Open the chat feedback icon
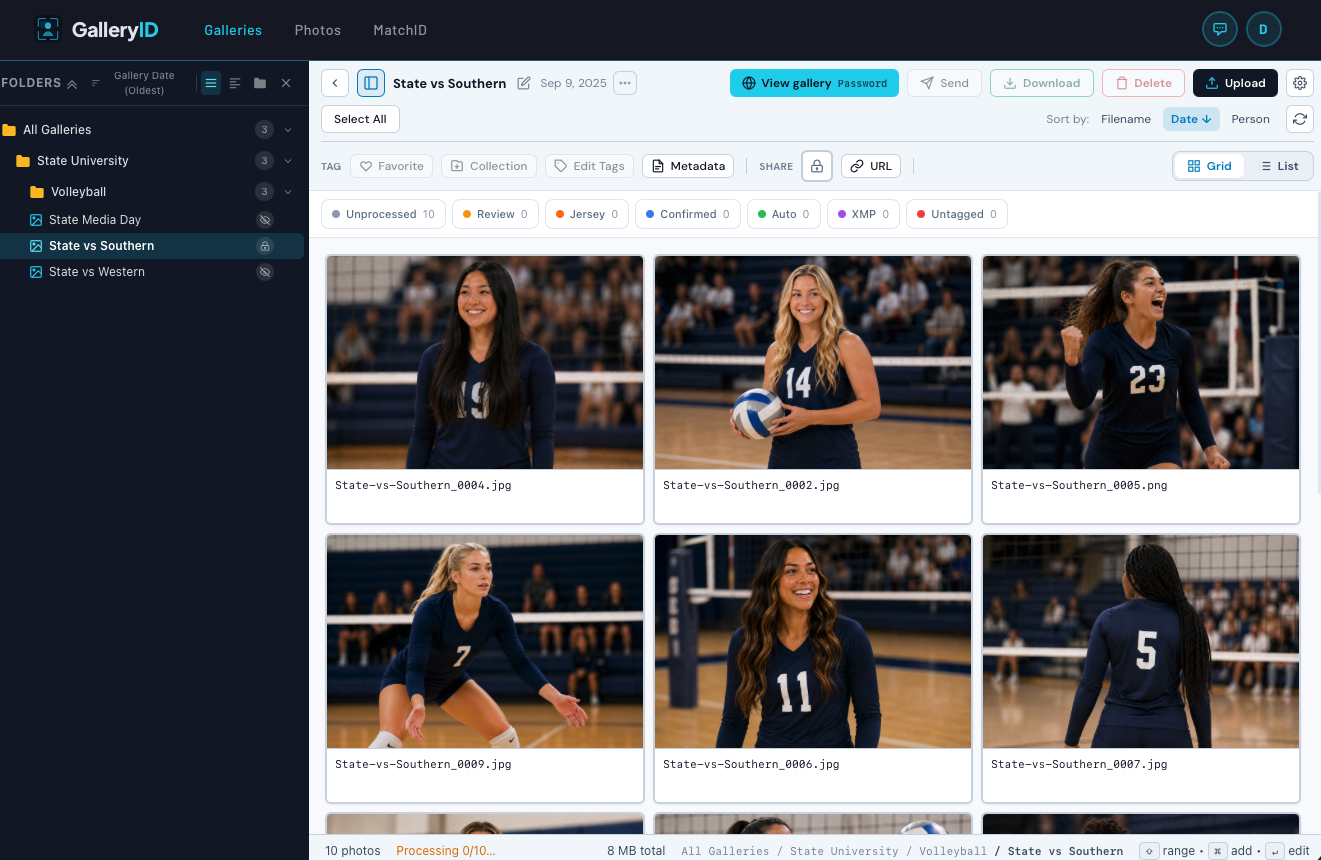The width and height of the screenshot is (1321, 860). point(1219,30)
